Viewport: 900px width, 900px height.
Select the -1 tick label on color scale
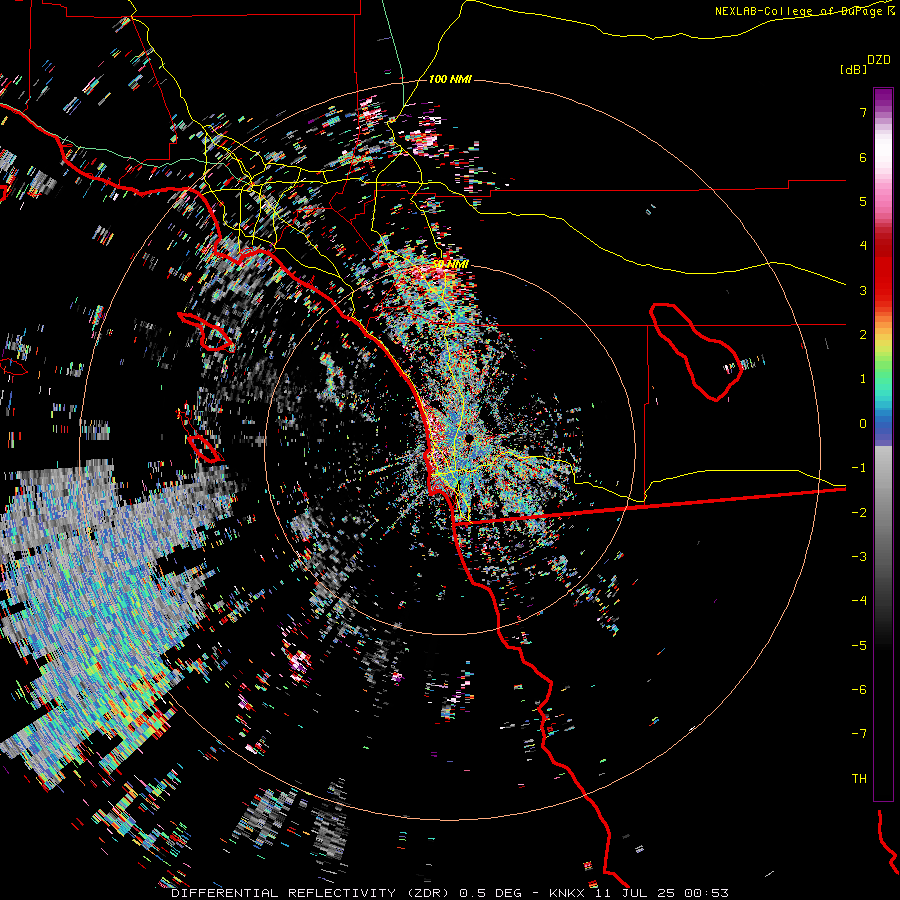859,468
